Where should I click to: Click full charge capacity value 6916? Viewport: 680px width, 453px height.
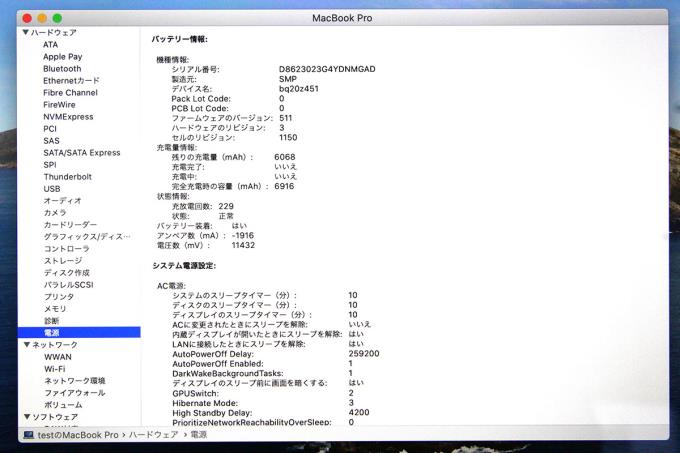click(284, 186)
